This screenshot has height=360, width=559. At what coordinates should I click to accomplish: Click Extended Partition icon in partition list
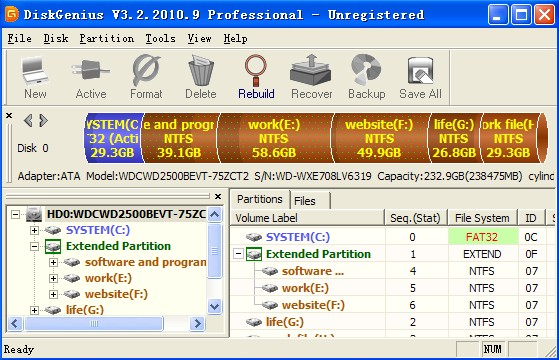tap(254, 254)
